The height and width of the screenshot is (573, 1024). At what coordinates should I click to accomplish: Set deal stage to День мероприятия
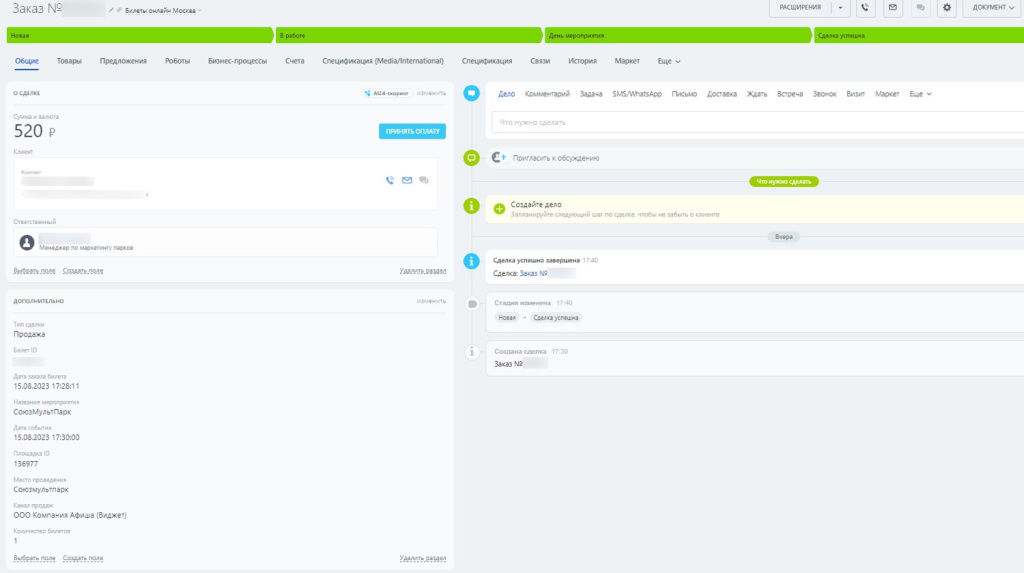pos(677,35)
